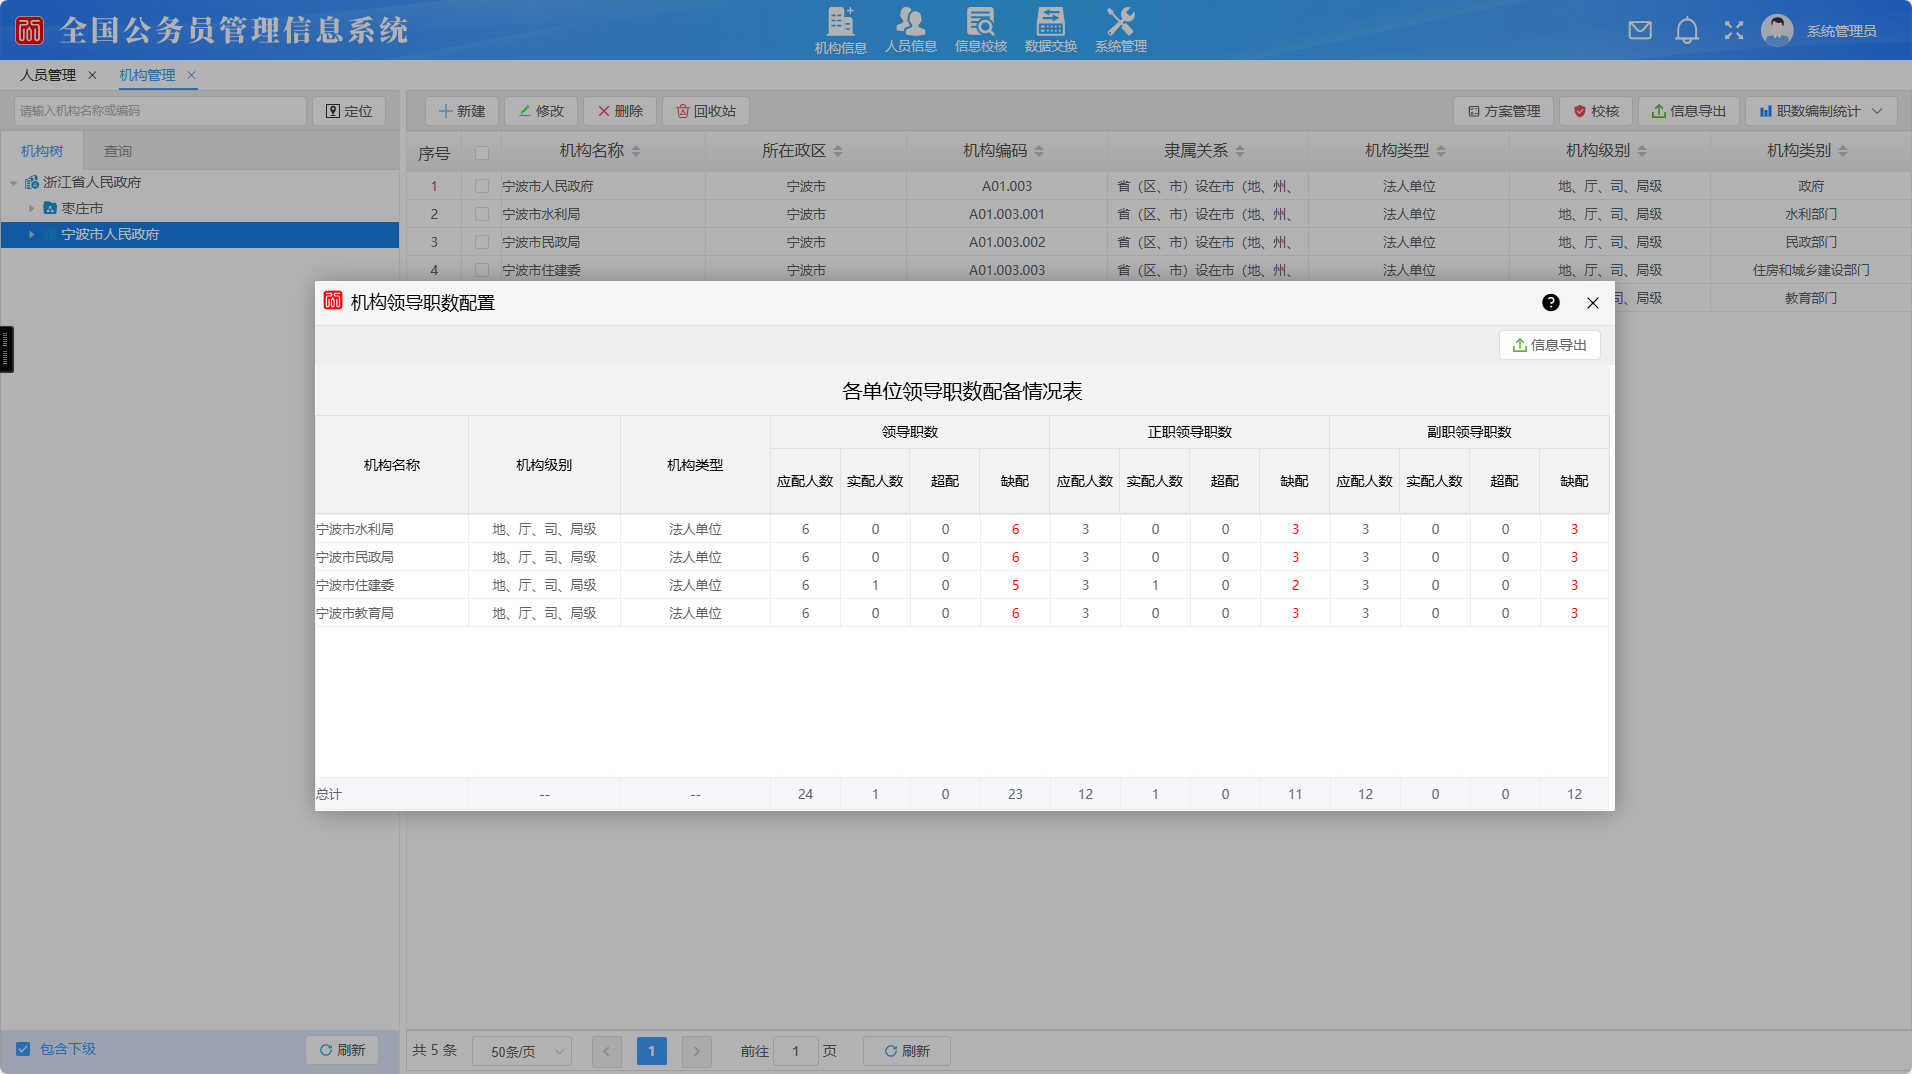Click the 定位 locate button
This screenshot has width=1912, height=1074.
click(349, 111)
